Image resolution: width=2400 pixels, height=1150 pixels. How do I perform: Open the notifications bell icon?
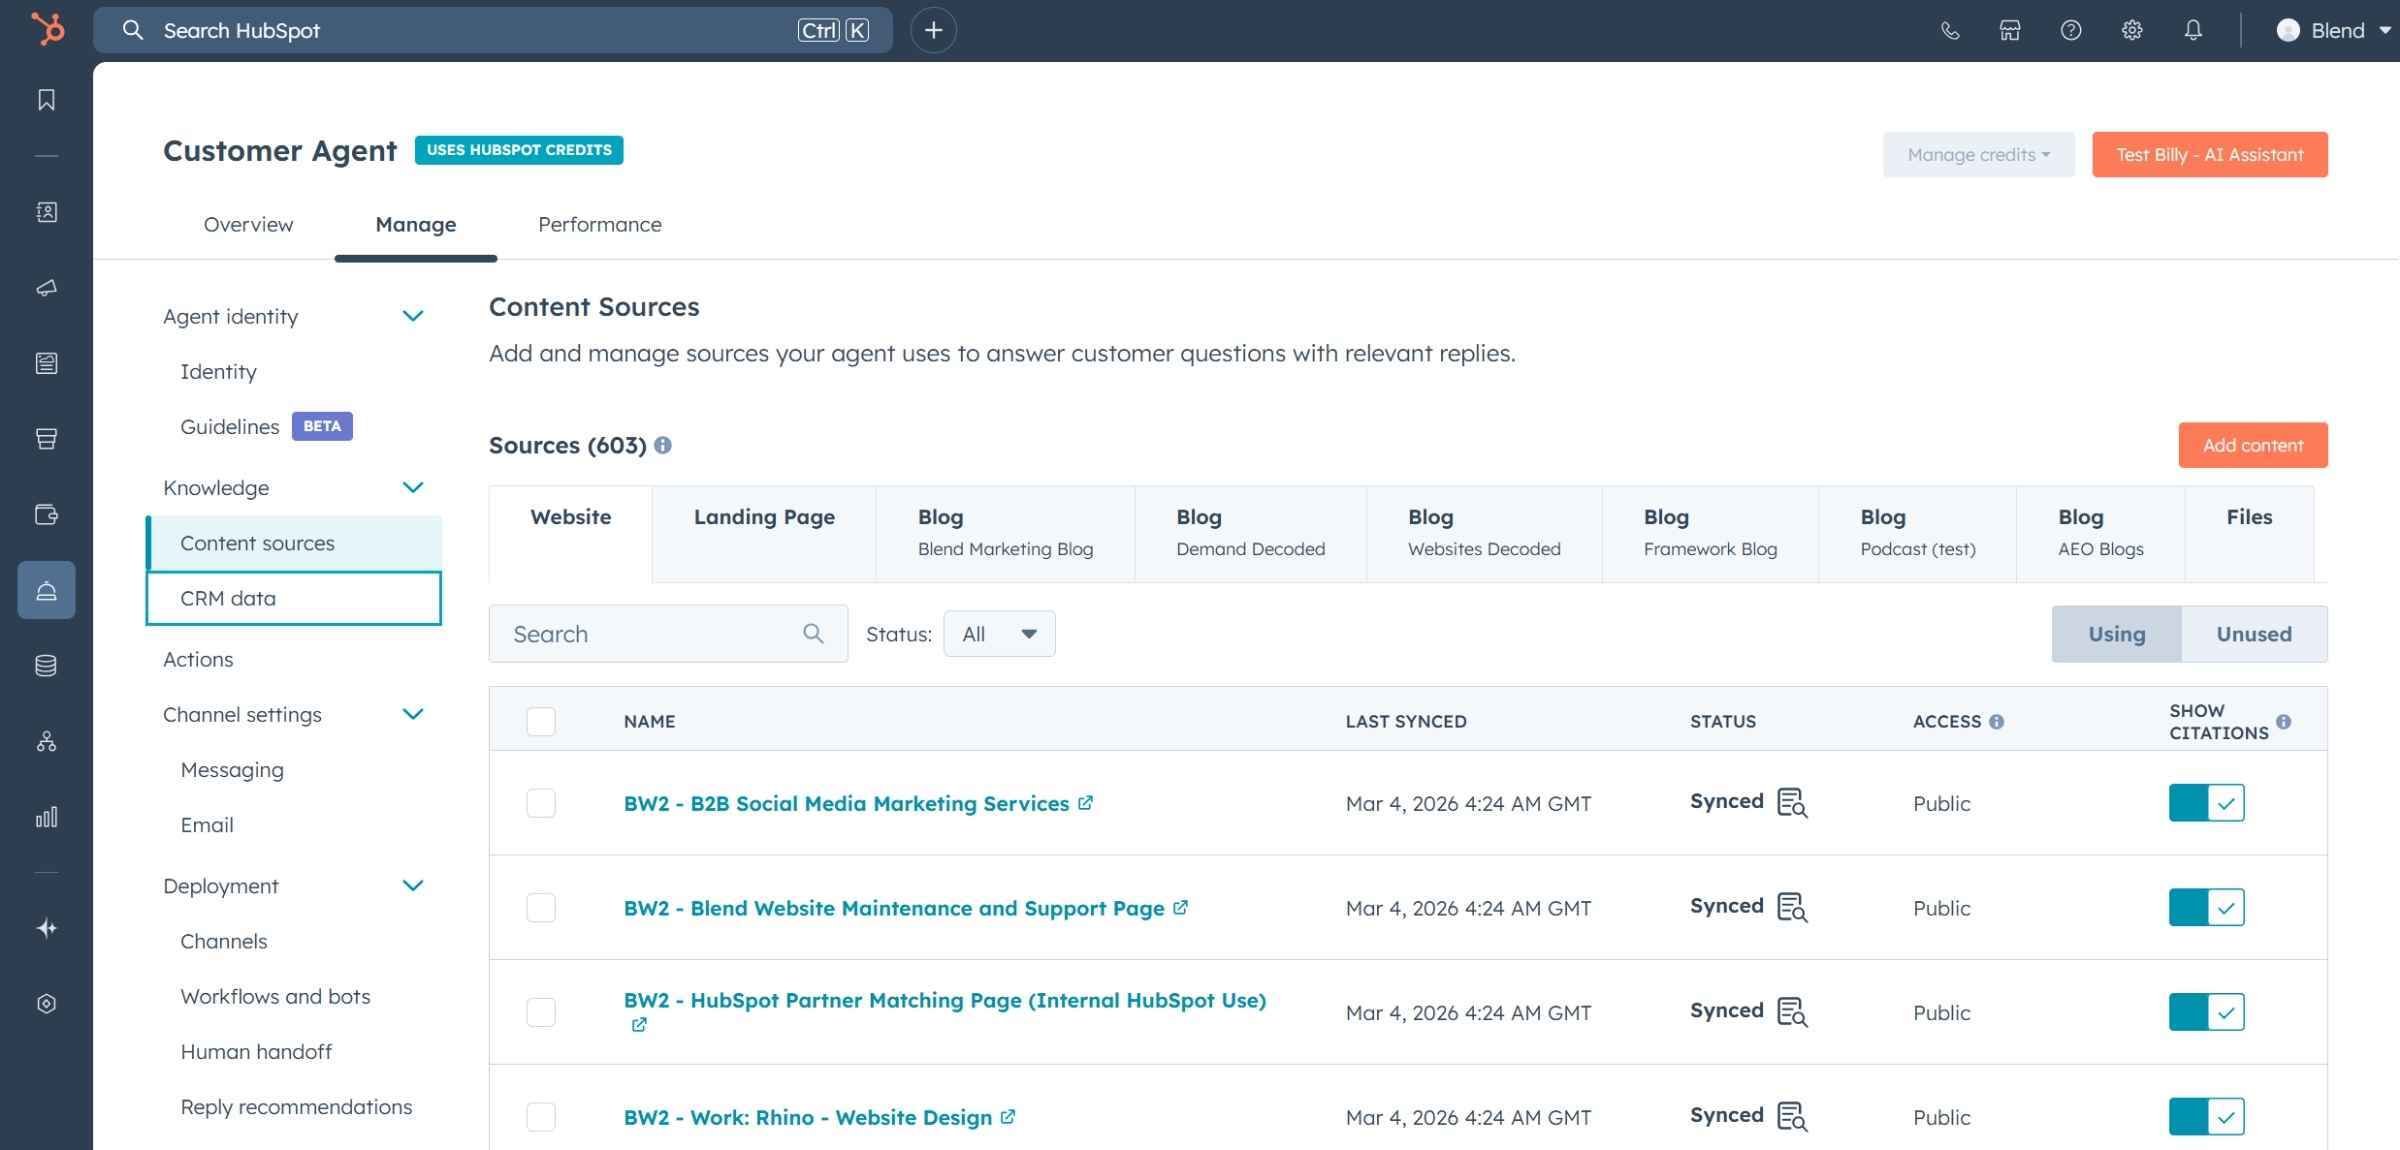click(x=2192, y=30)
